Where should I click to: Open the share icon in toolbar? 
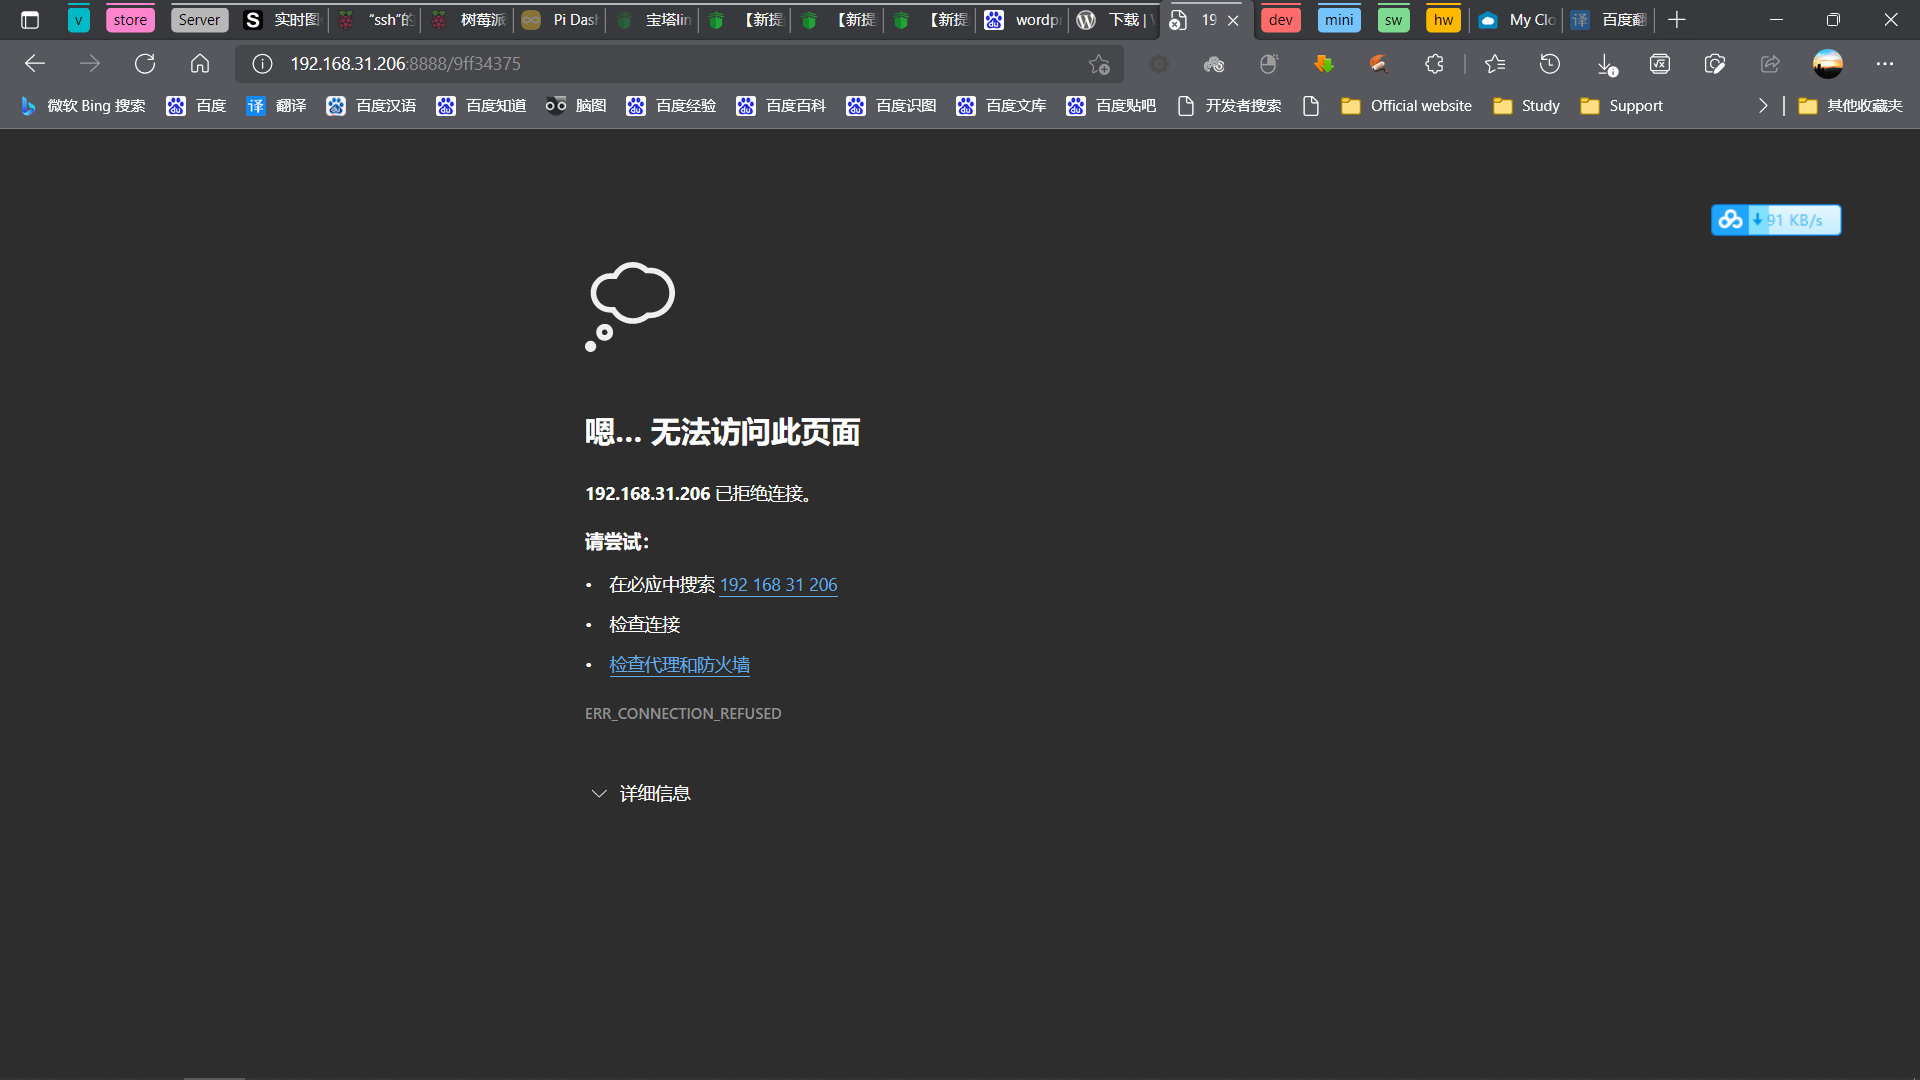[x=1770, y=64]
